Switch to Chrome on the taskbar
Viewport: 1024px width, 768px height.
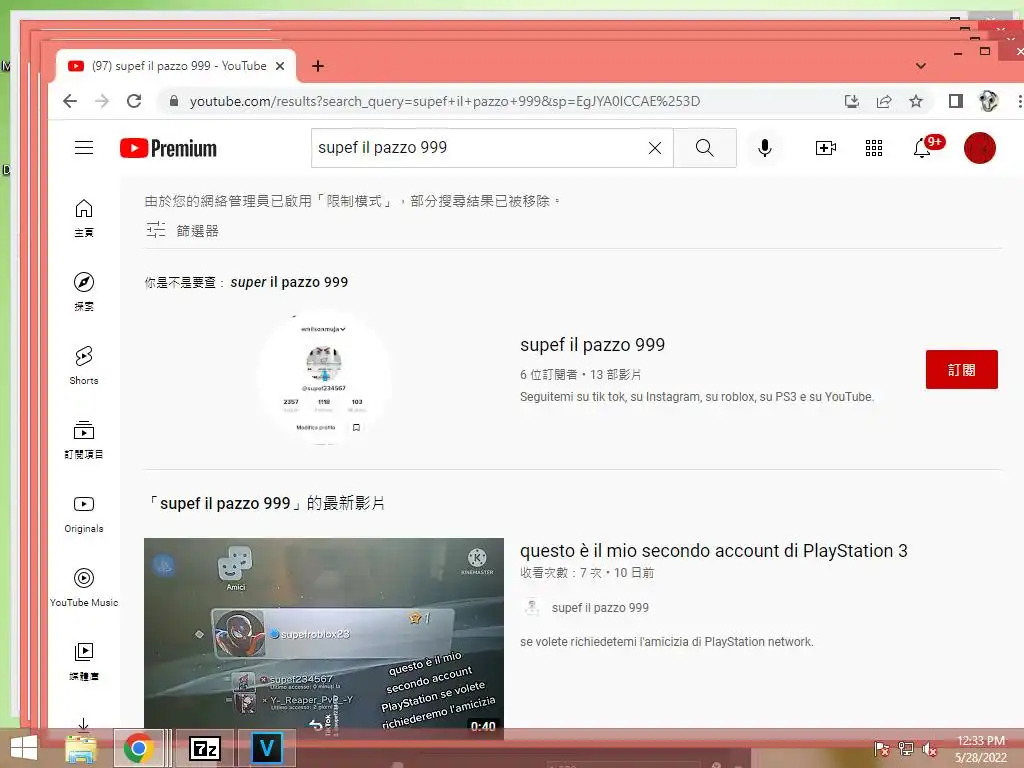point(138,748)
